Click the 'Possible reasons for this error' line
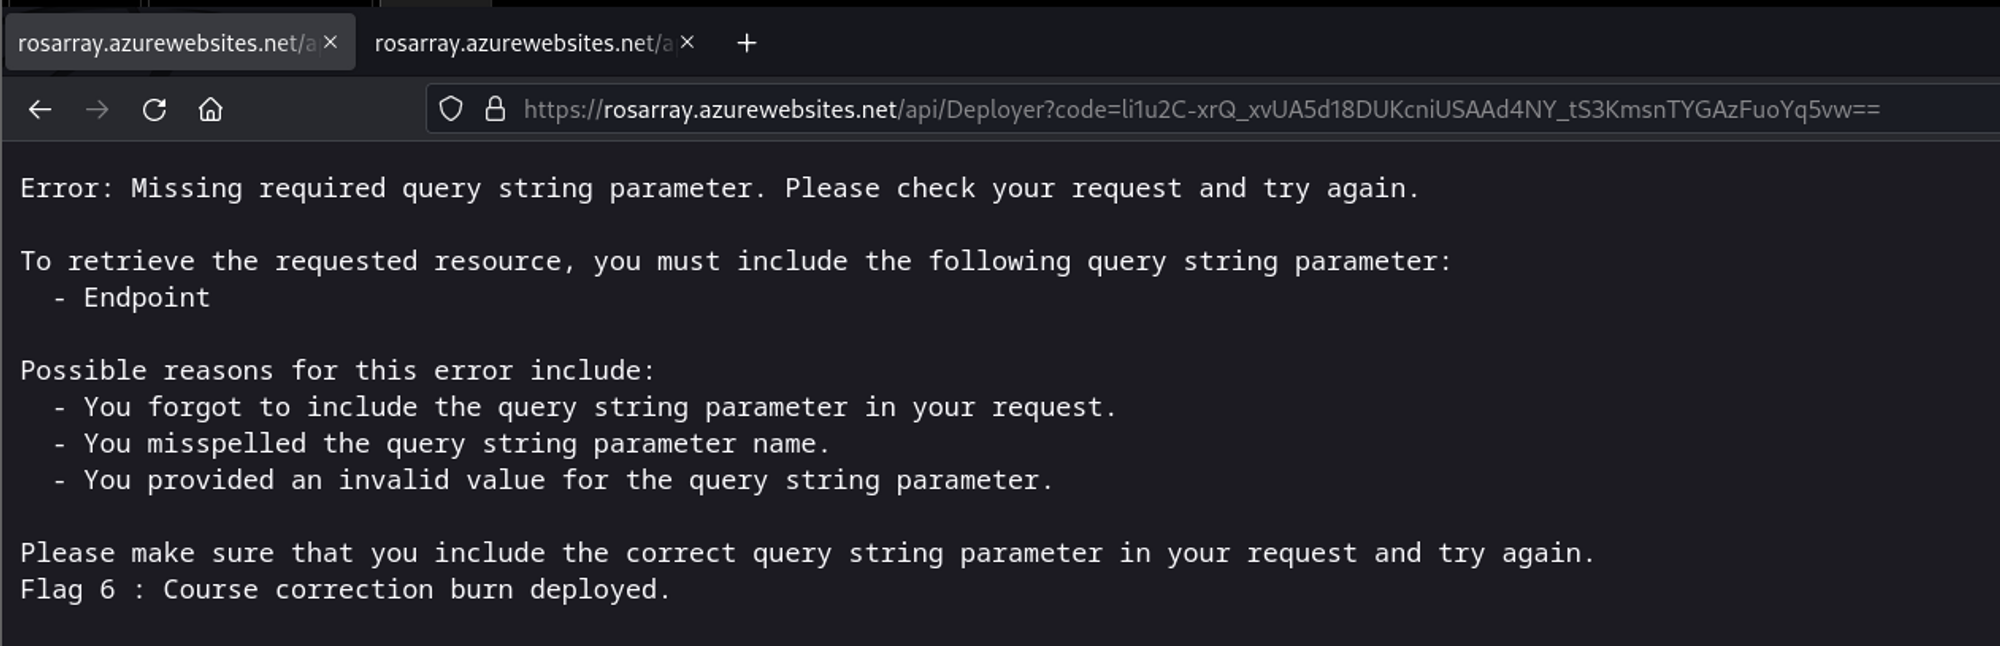This screenshot has width=2000, height=646. pos(337,371)
